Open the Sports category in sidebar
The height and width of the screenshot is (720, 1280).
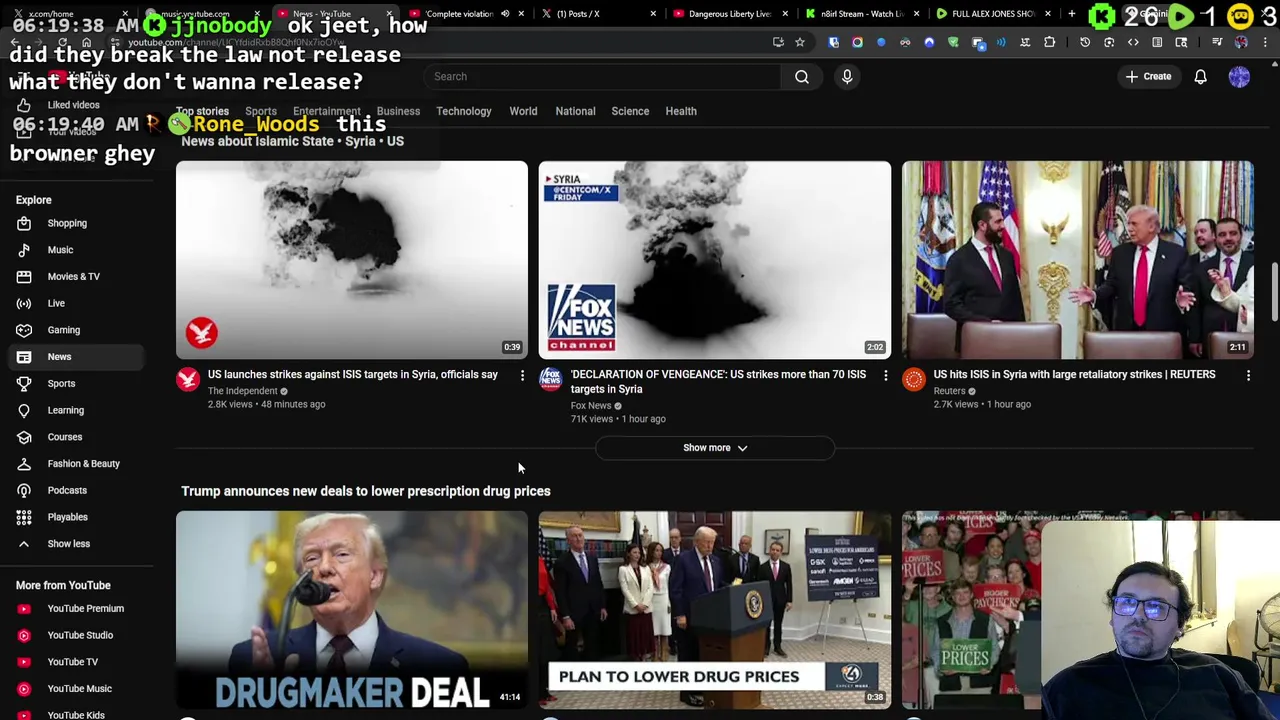pyautogui.click(x=61, y=383)
